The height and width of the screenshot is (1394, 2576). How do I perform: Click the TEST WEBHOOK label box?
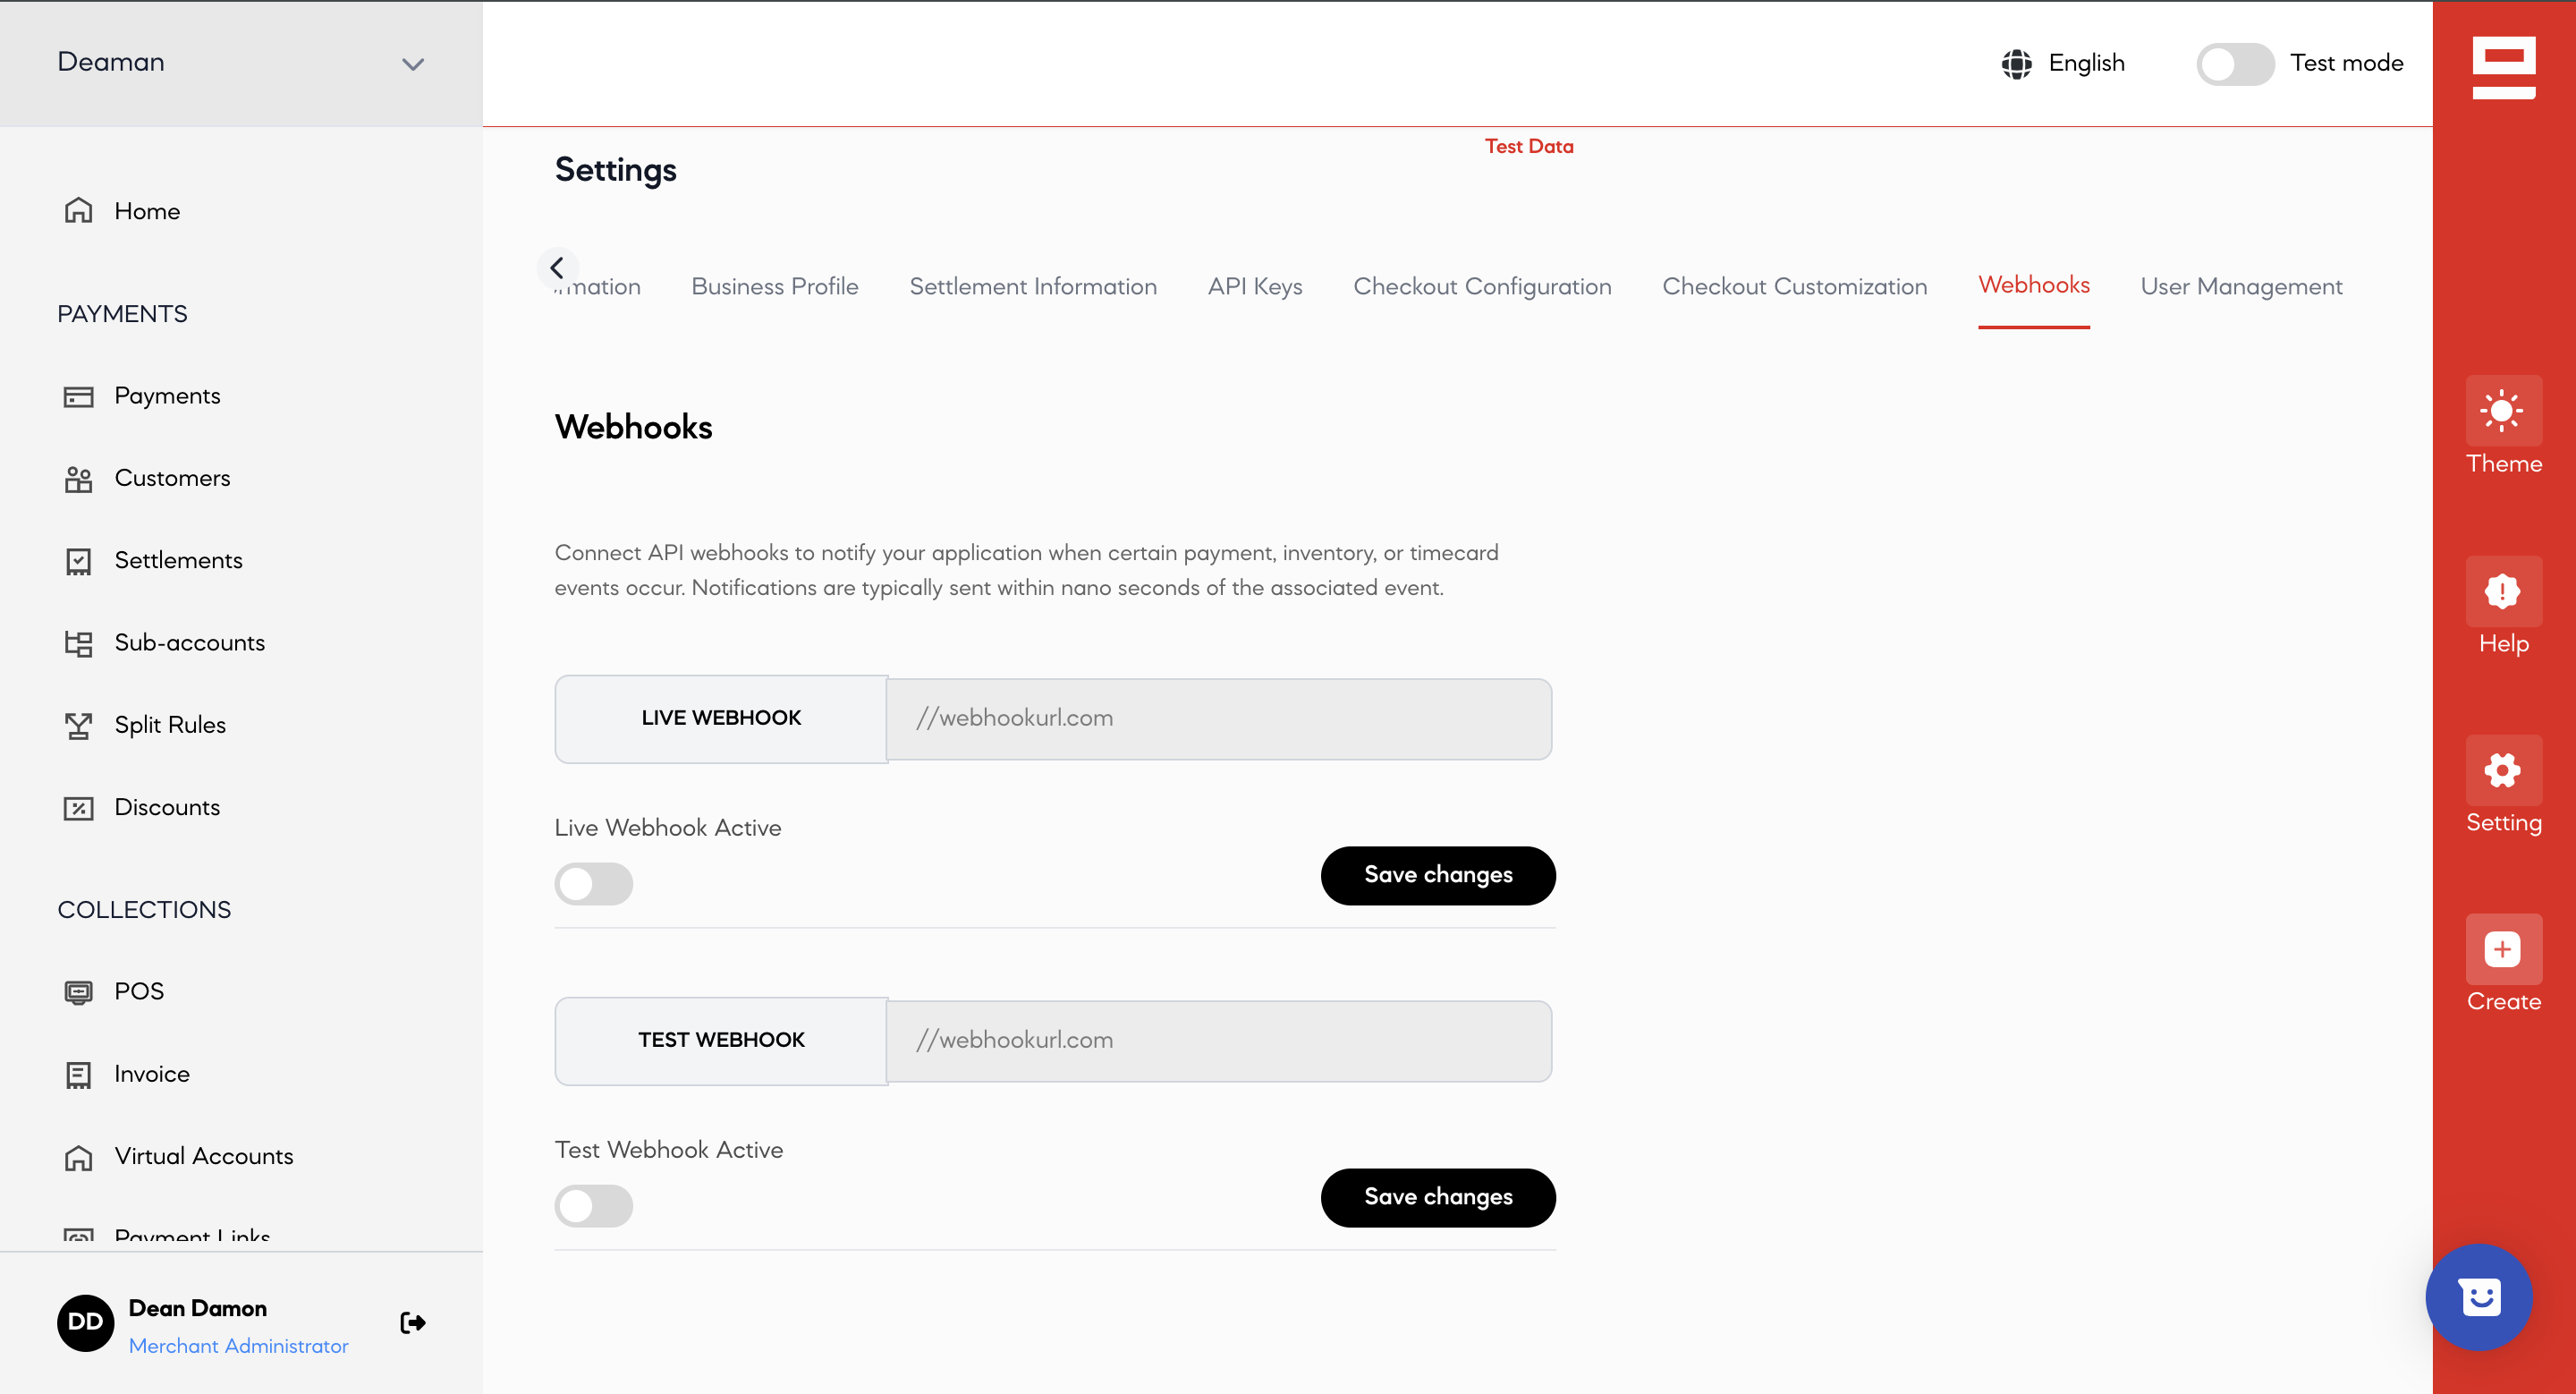[721, 1041]
